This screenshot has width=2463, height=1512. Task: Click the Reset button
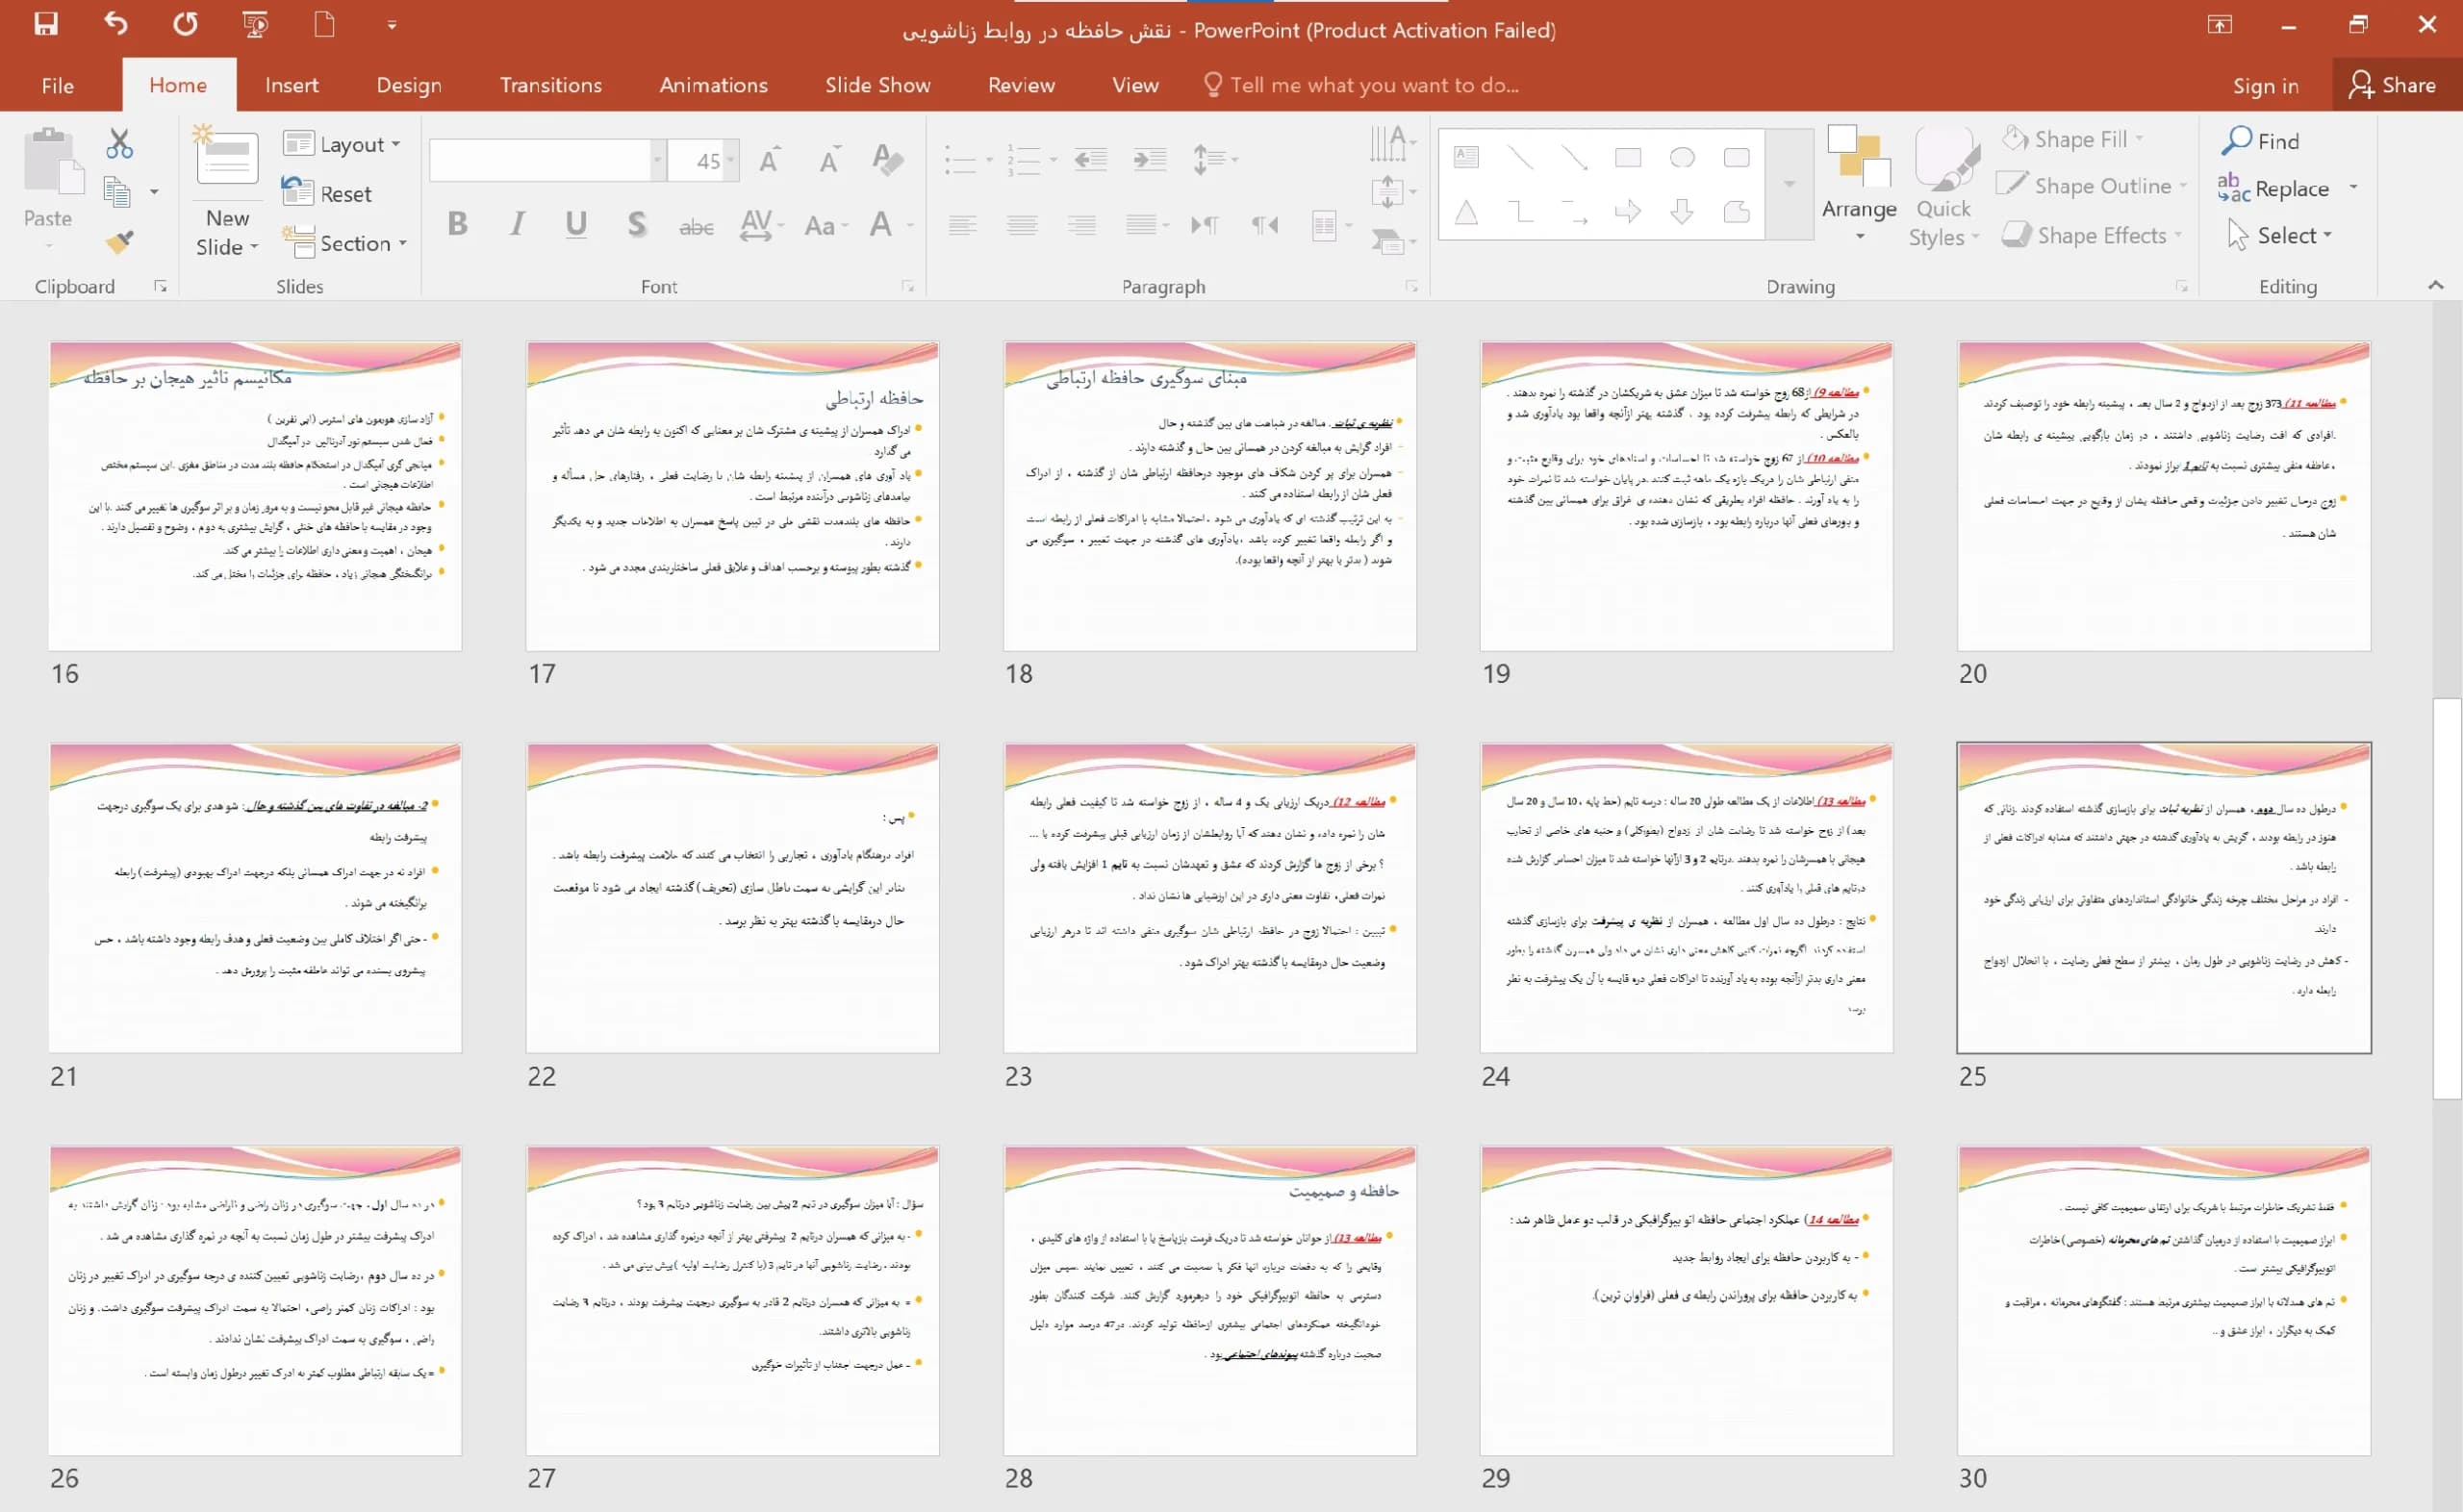pyautogui.click(x=327, y=193)
